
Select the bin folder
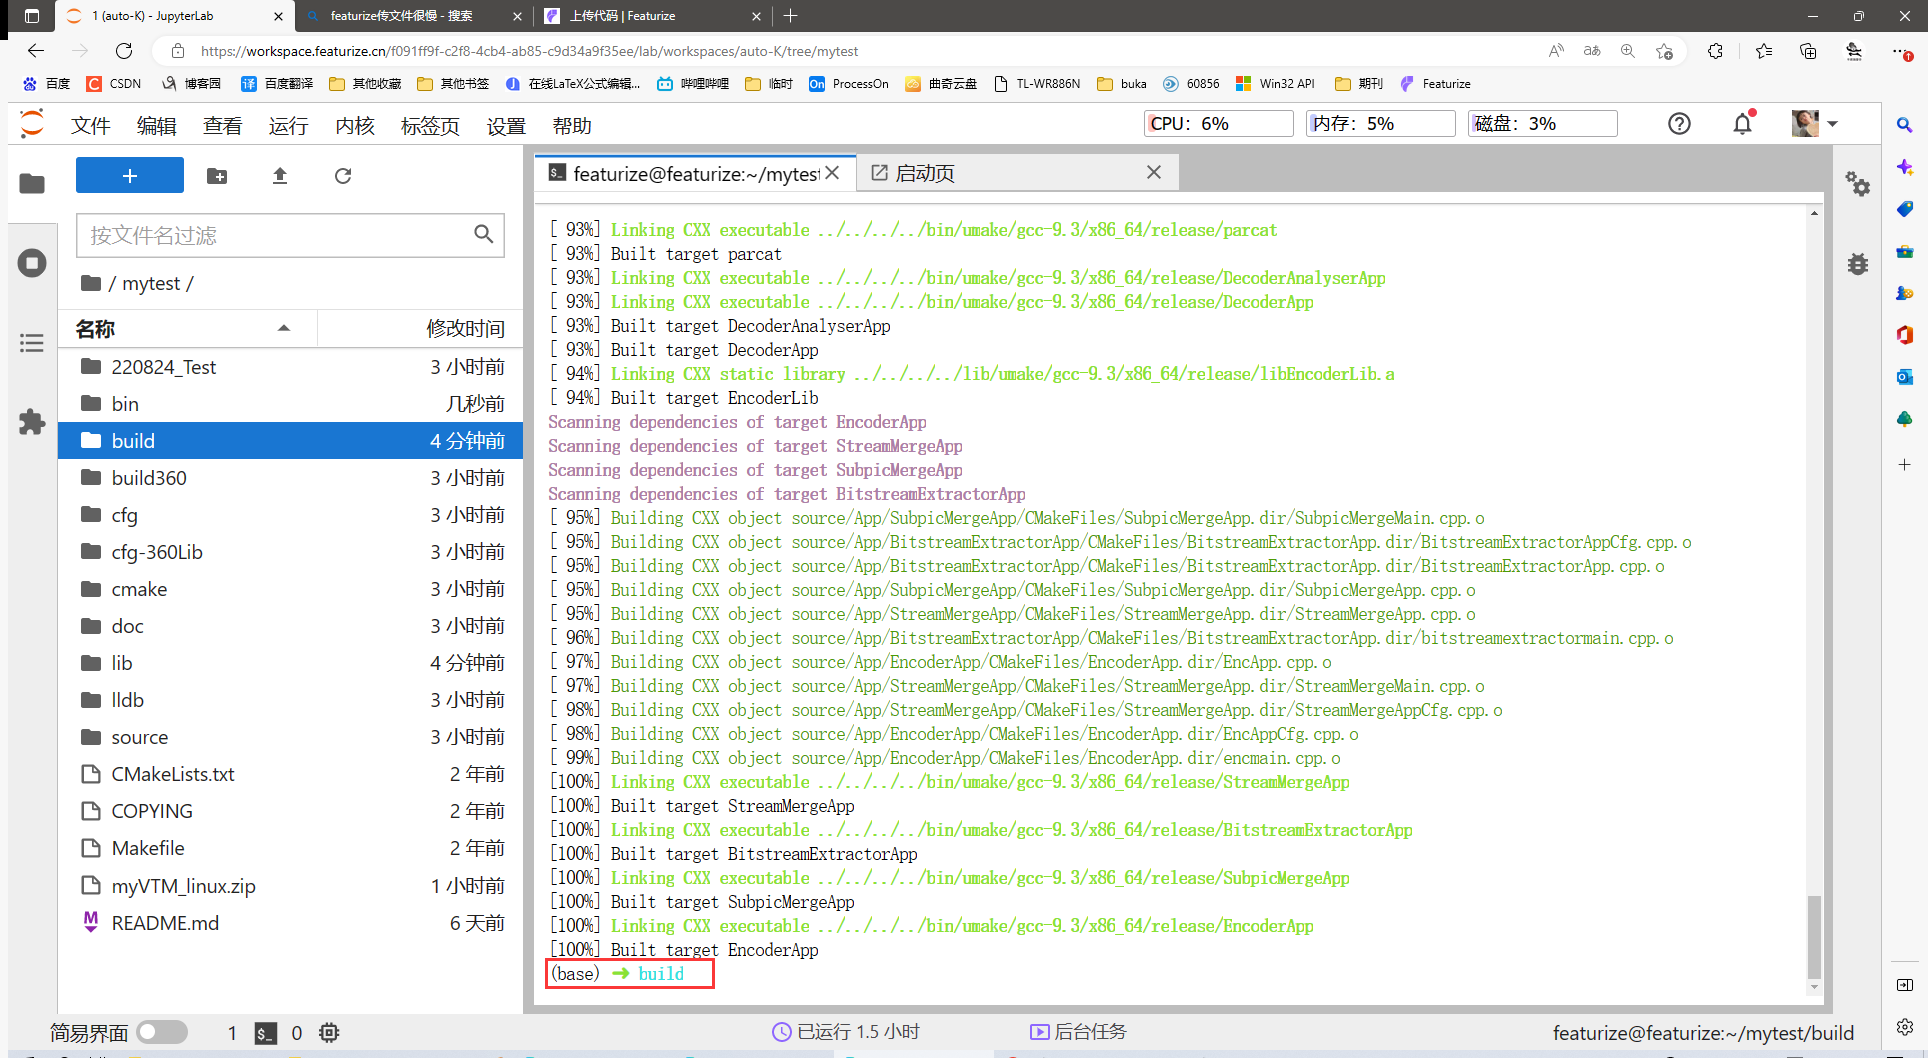click(x=290, y=404)
